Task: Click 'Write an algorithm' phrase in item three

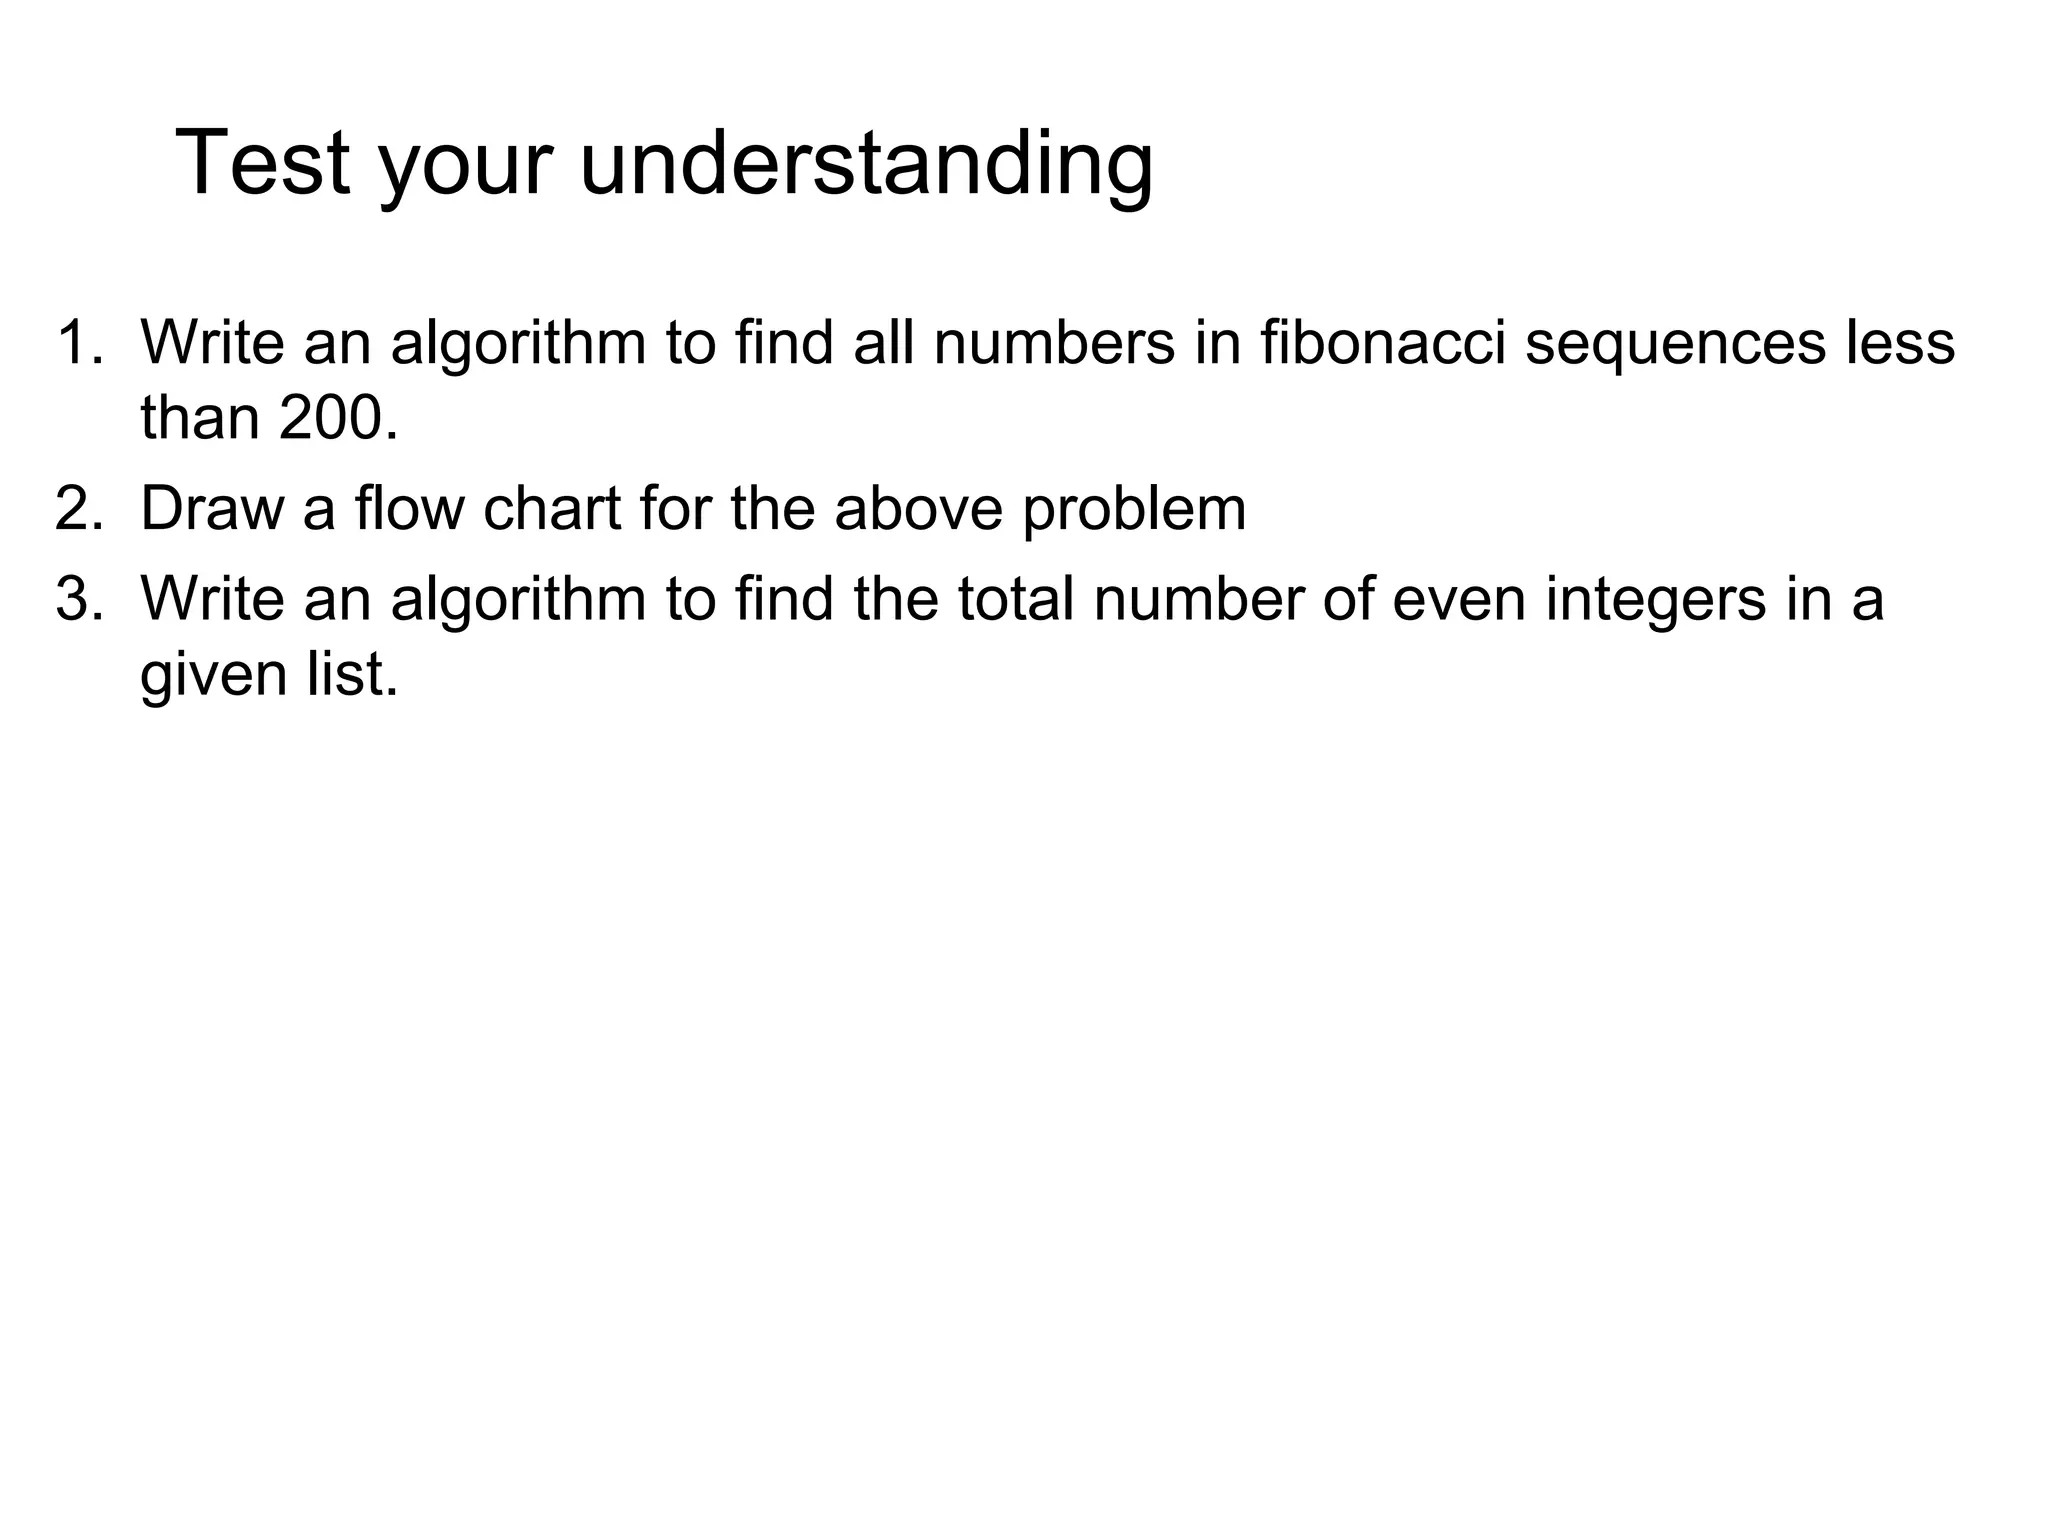Action: [393, 598]
